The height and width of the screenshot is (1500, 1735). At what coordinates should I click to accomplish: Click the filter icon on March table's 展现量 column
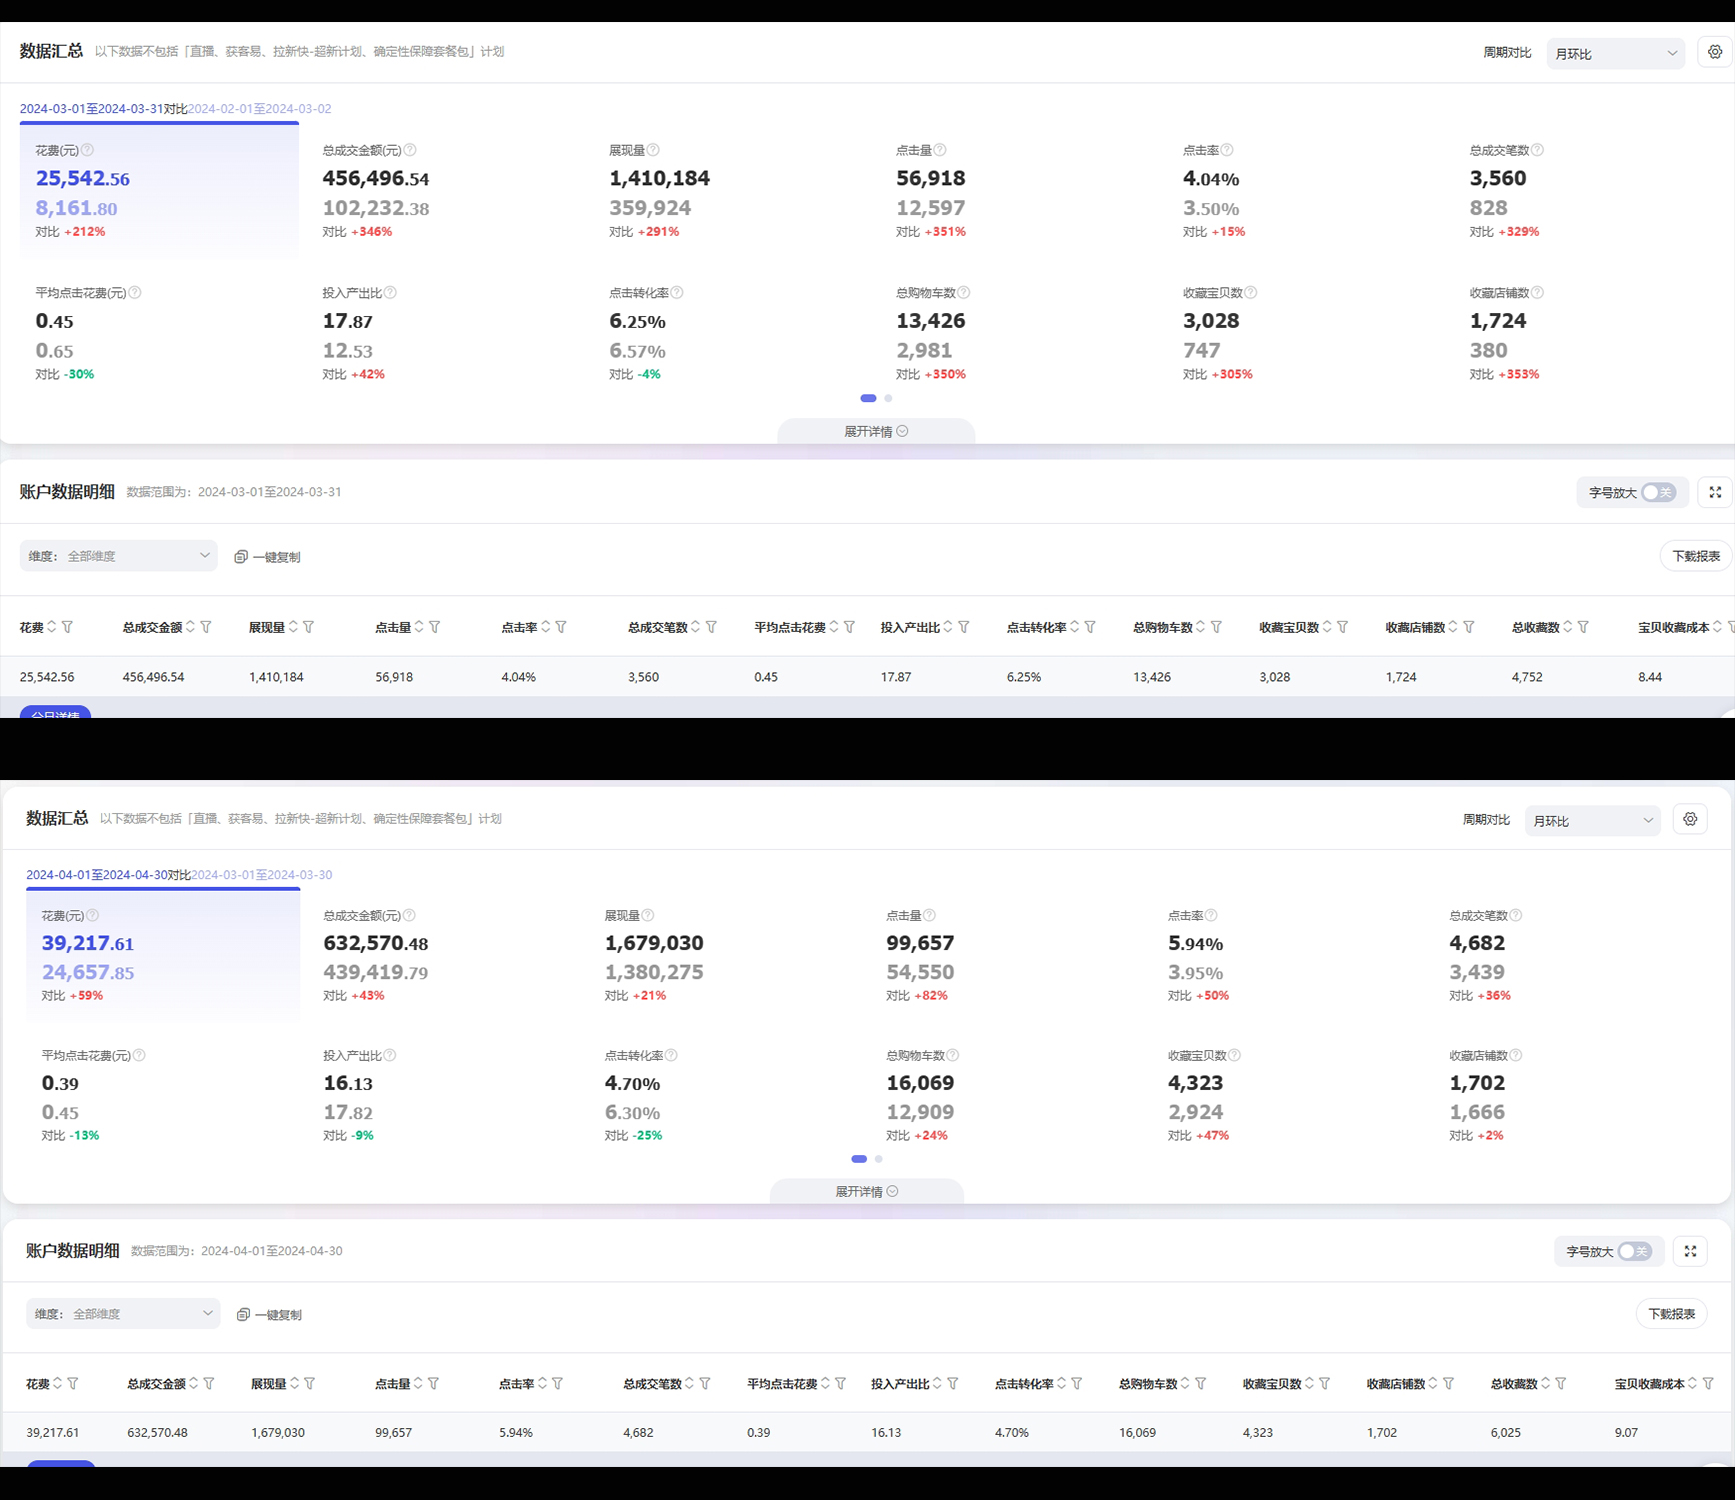tap(309, 627)
